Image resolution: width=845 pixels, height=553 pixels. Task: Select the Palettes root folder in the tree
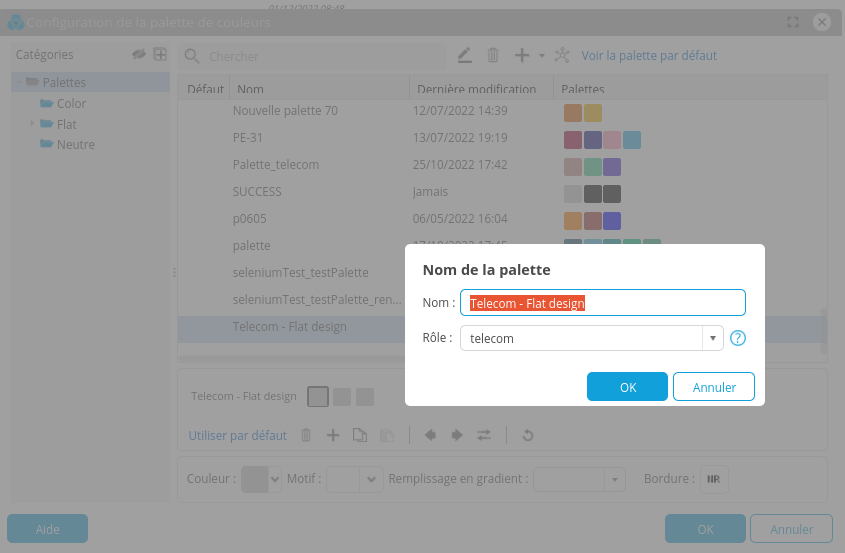point(91,82)
